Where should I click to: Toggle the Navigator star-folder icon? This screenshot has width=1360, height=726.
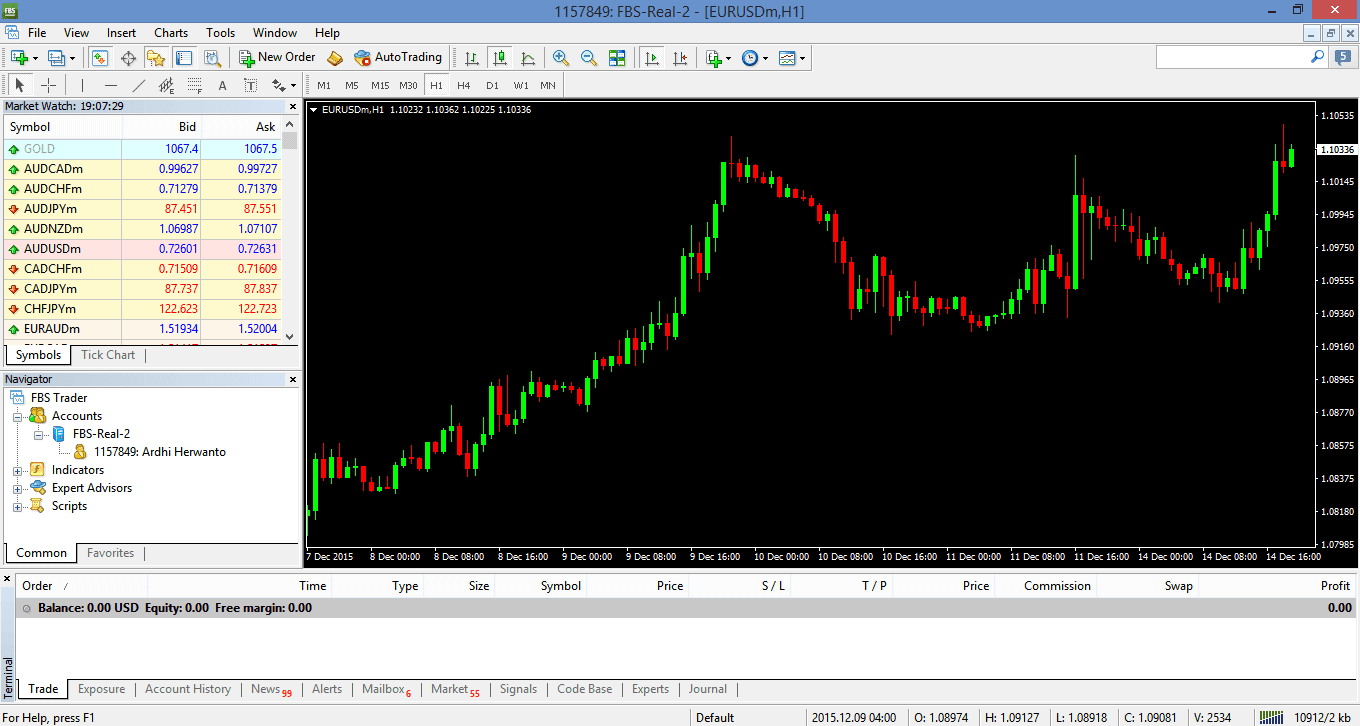(x=155, y=58)
